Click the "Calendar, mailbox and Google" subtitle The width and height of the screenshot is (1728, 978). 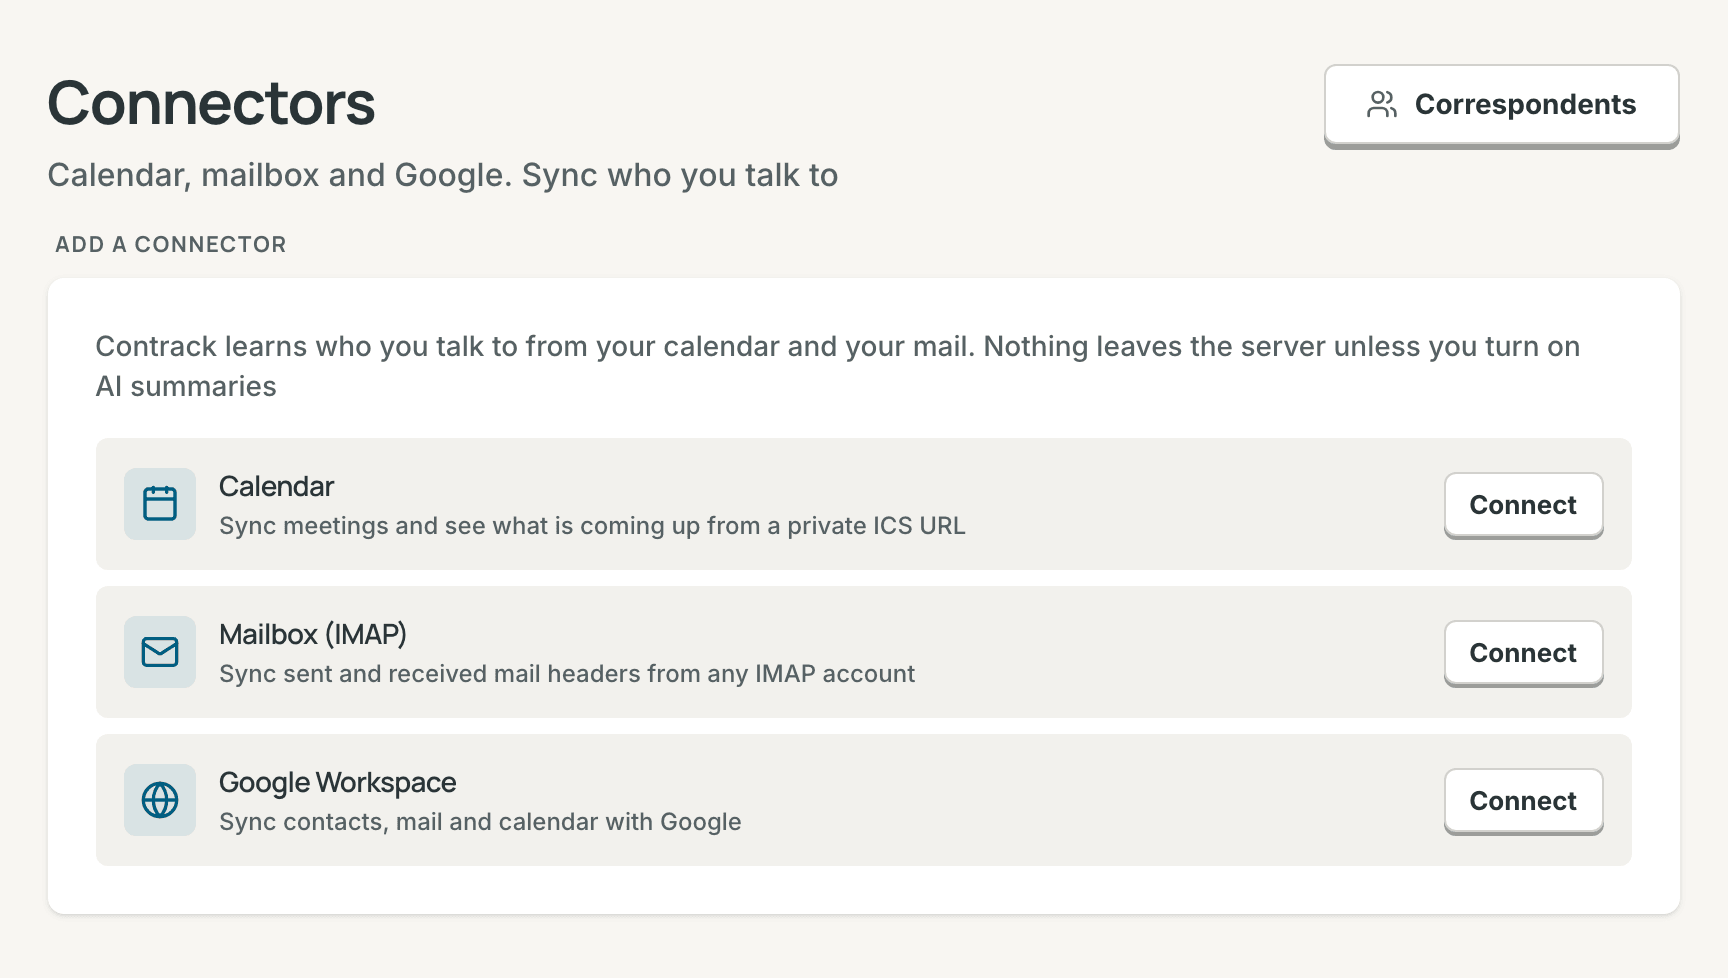(x=443, y=175)
